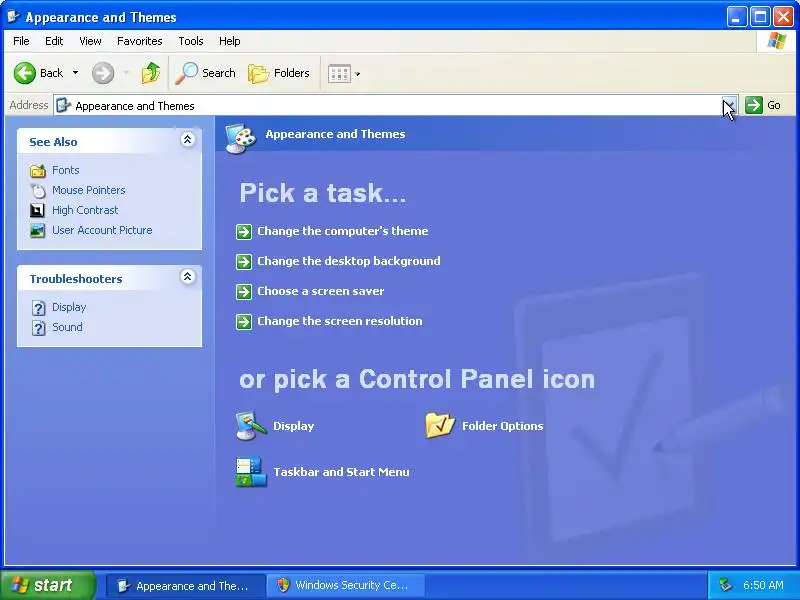
Task: Click the screen resolution task arrow icon
Action: point(244,322)
